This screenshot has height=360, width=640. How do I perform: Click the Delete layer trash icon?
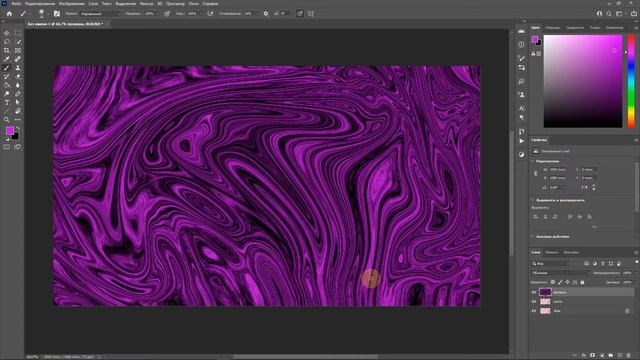click(628, 356)
